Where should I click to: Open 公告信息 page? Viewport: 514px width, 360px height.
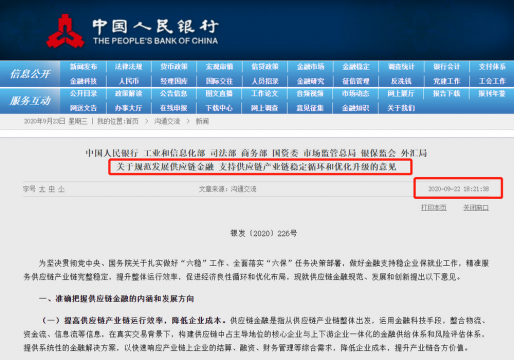tap(174, 94)
